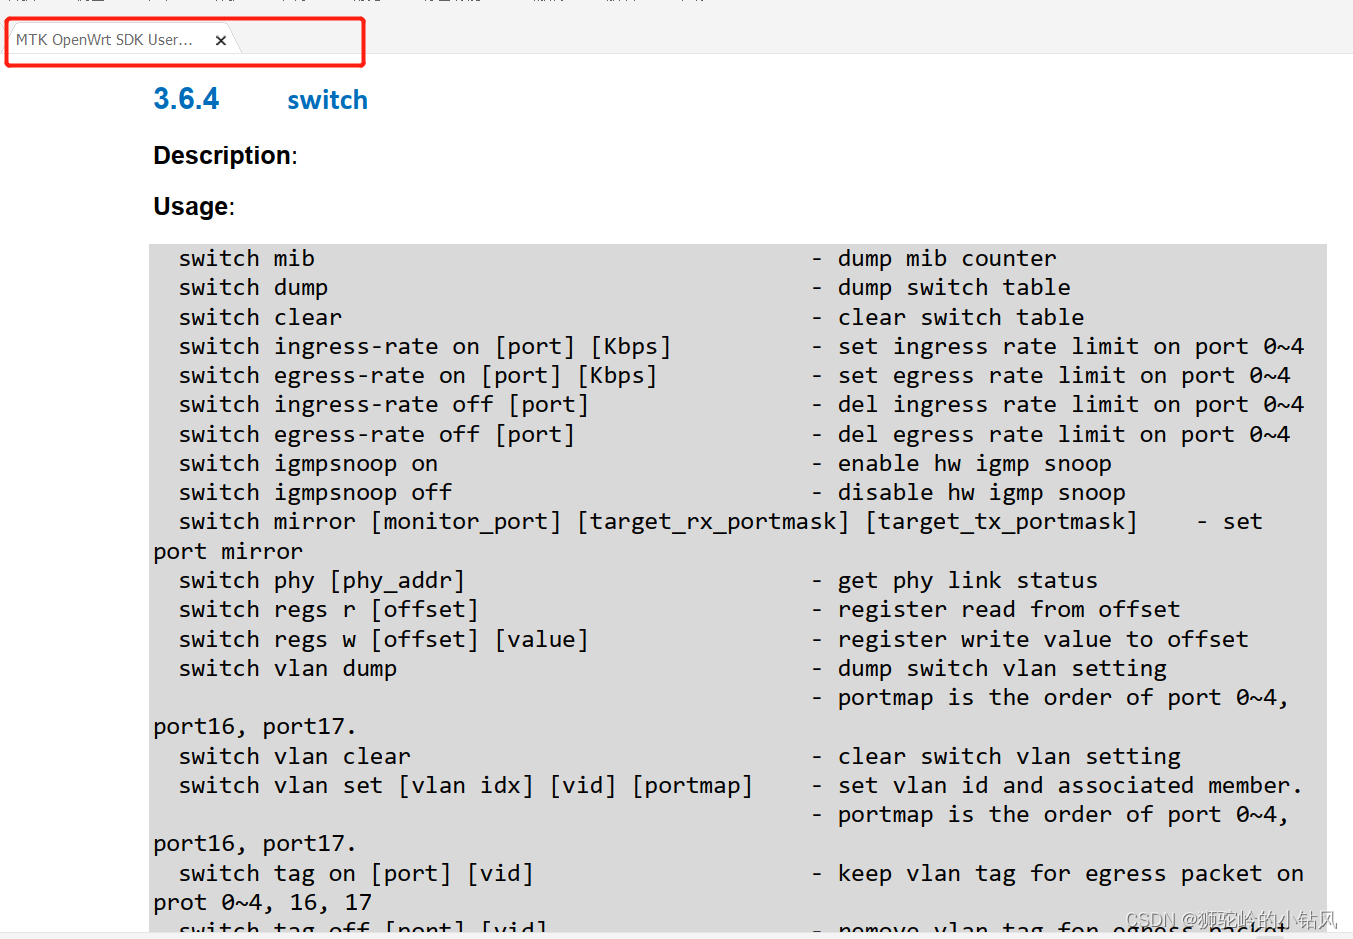Click 'set vlan id and associated member' description
Screen dimensions: 1353x939
click(x=1070, y=786)
